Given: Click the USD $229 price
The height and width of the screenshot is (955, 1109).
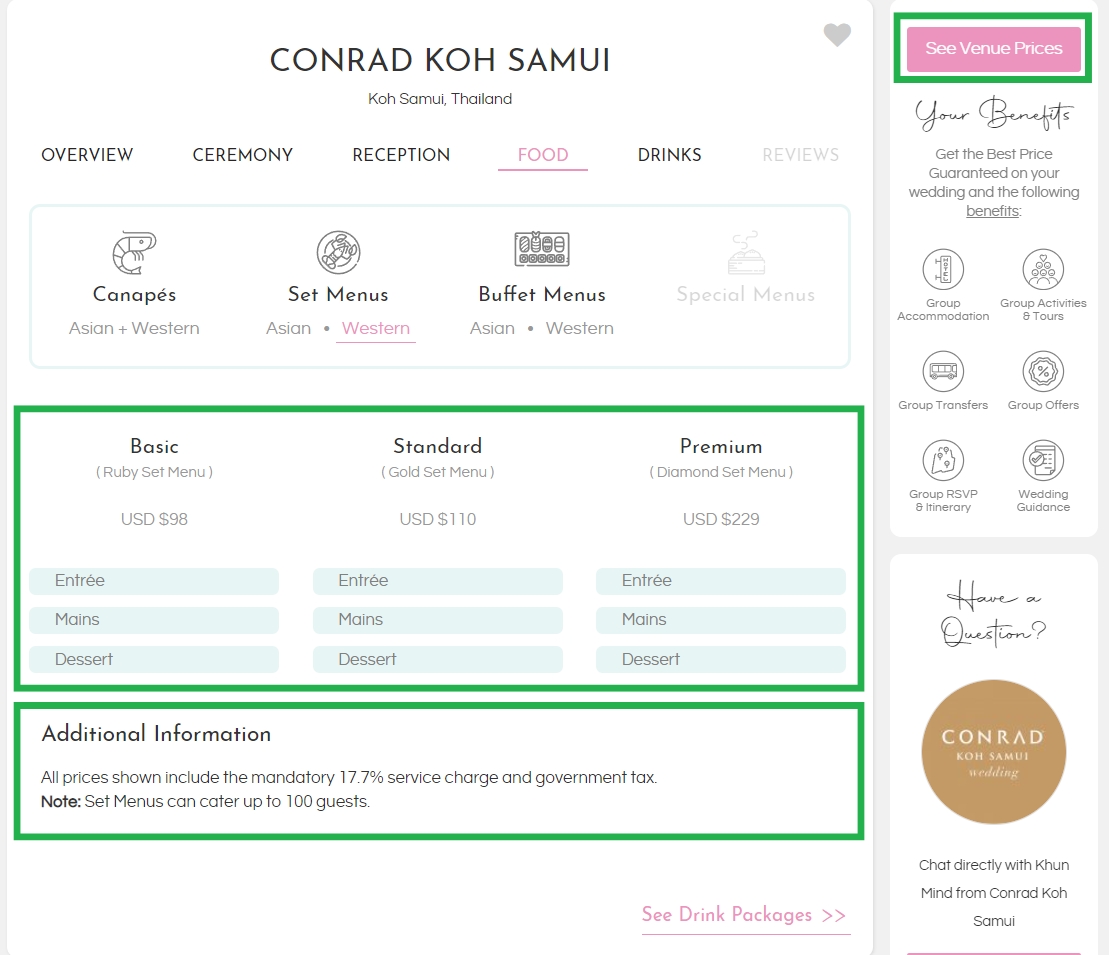Looking at the screenshot, I should click(721, 519).
